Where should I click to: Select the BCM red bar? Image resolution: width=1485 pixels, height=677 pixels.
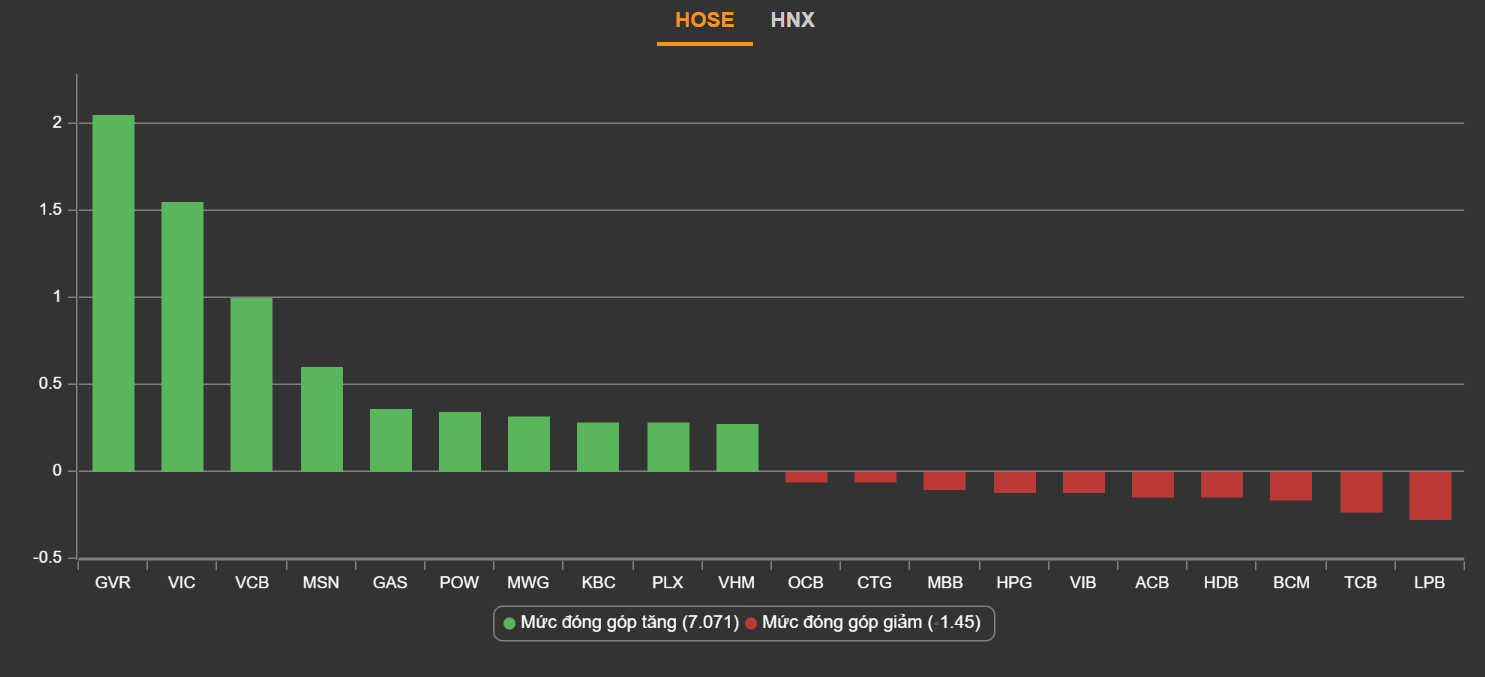[x=1291, y=486]
